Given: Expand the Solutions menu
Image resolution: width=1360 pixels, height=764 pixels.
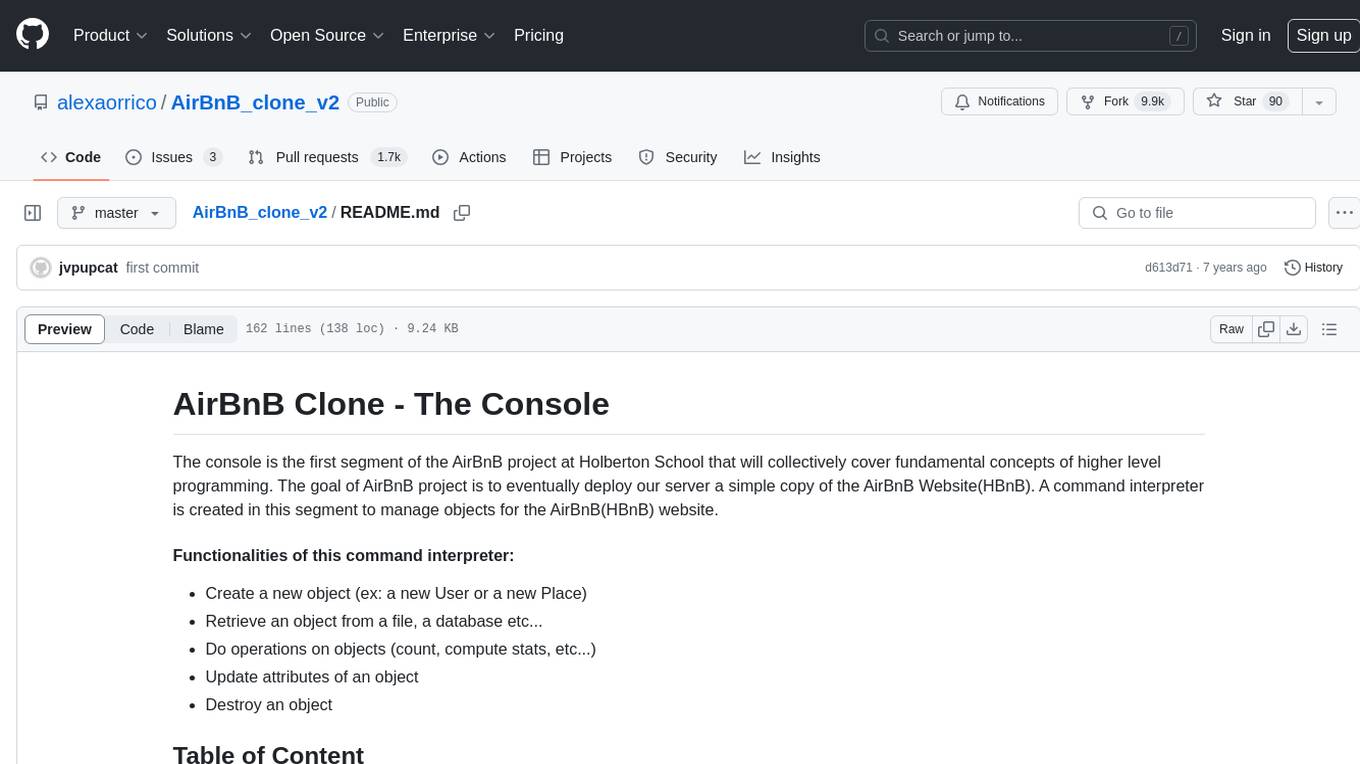Looking at the screenshot, I should [x=208, y=35].
